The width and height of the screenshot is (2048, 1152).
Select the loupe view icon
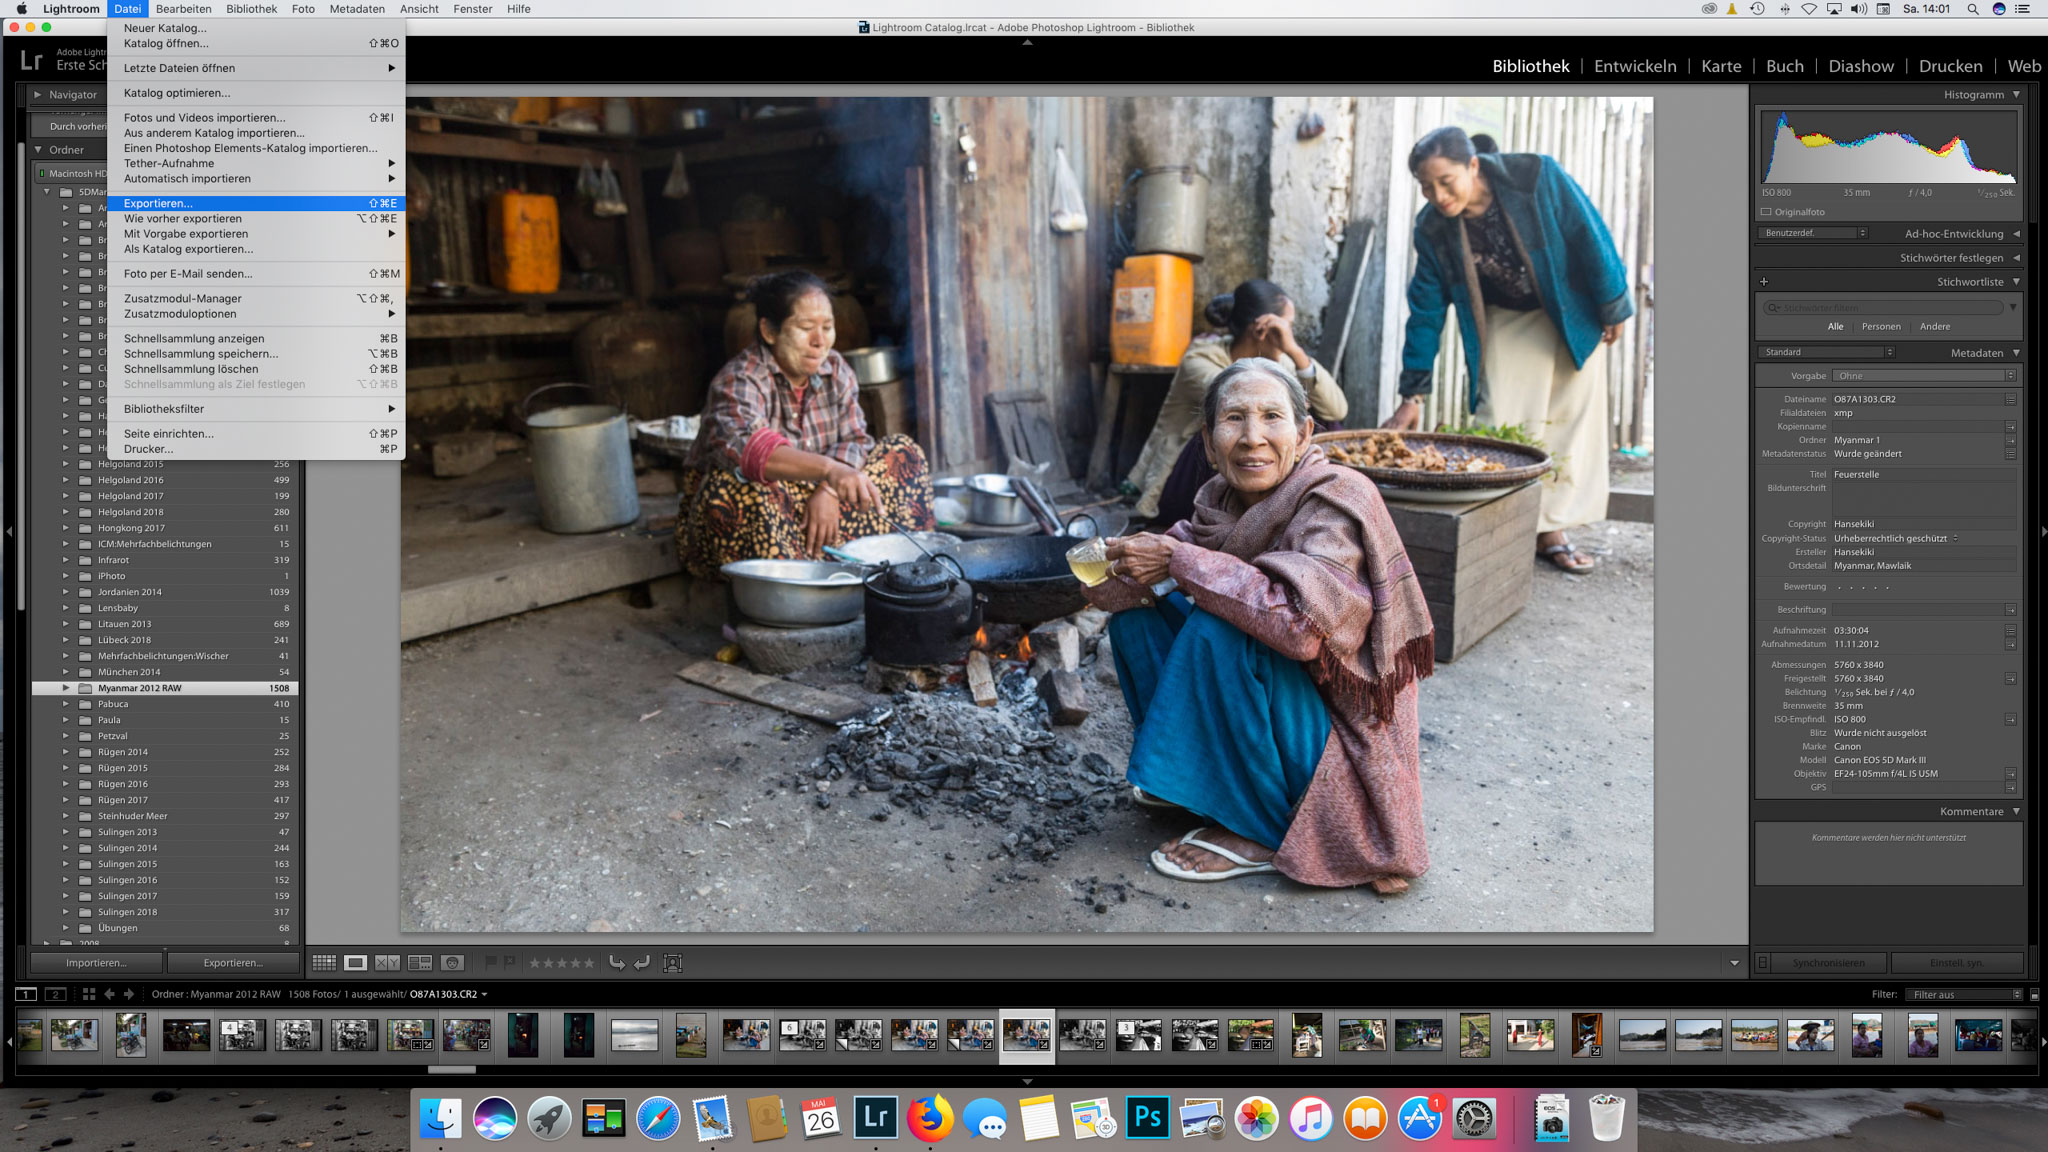coord(355,963)
